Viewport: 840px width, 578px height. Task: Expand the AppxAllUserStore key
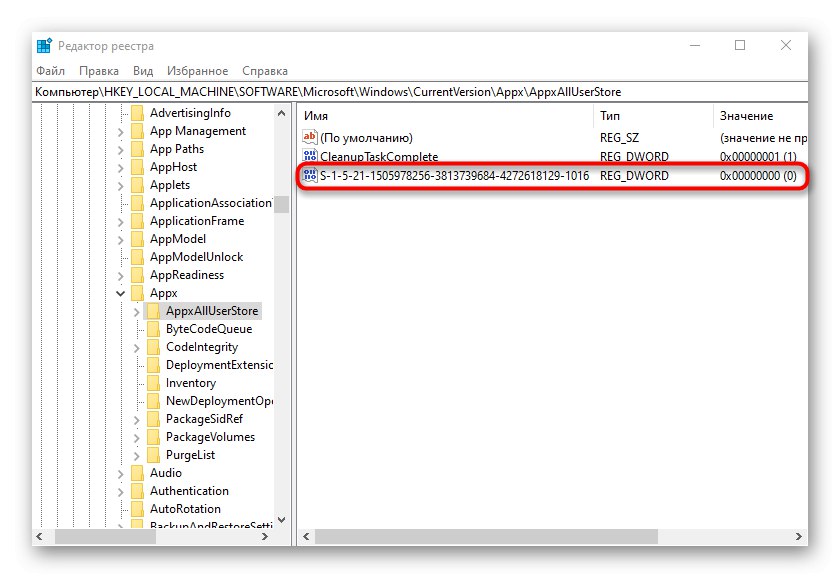137,312
